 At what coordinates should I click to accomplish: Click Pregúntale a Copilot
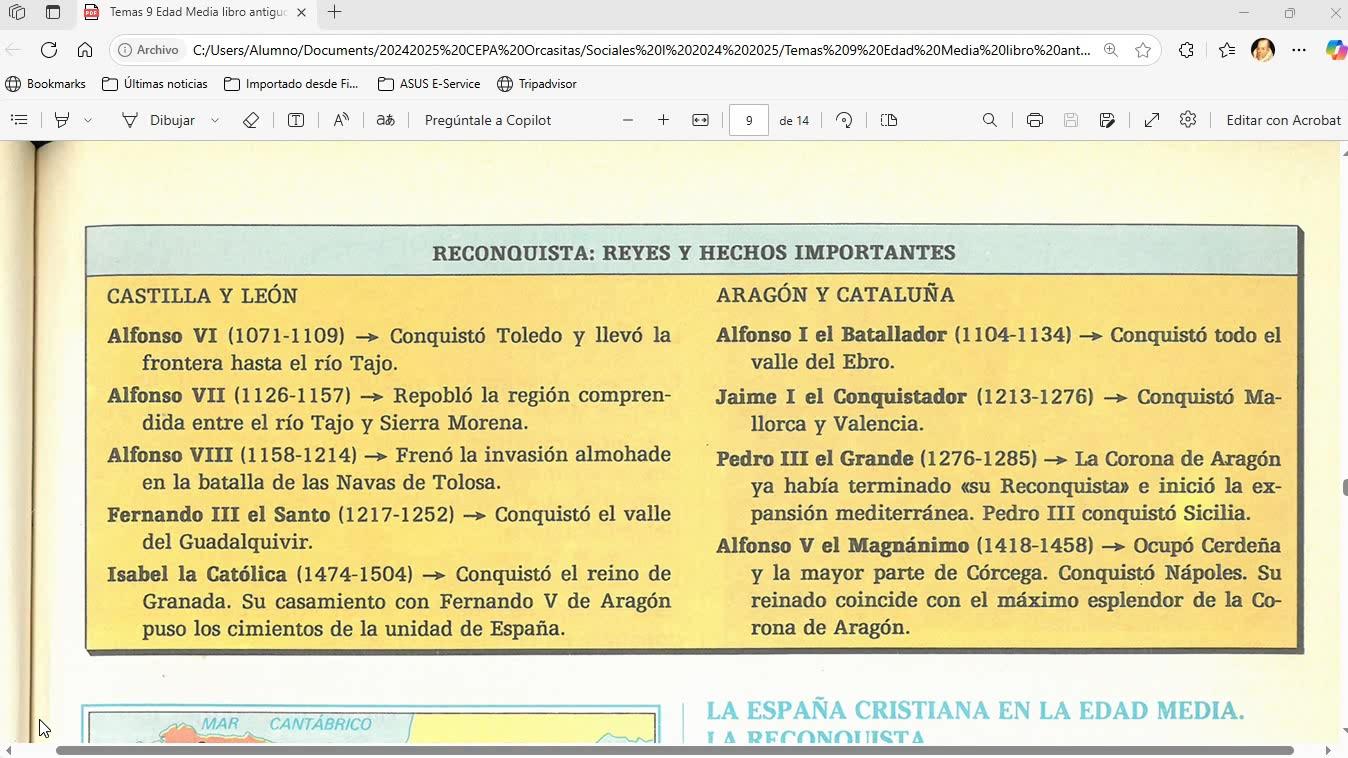point(487,120)
